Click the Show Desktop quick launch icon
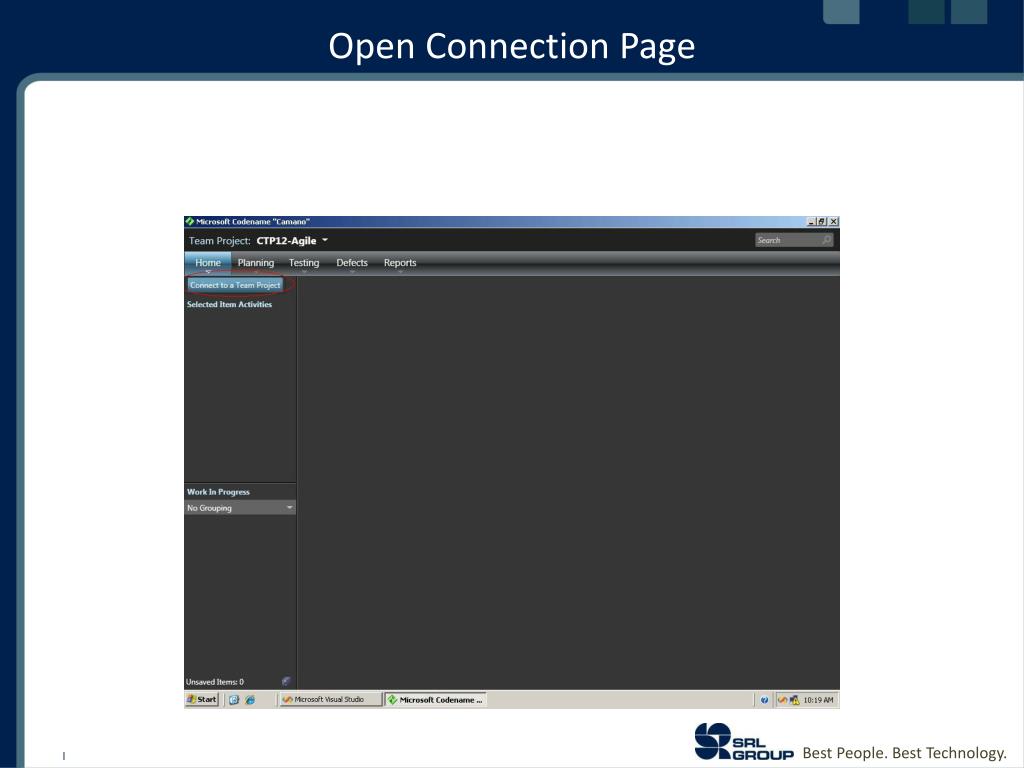 click(x=234, y=699)
